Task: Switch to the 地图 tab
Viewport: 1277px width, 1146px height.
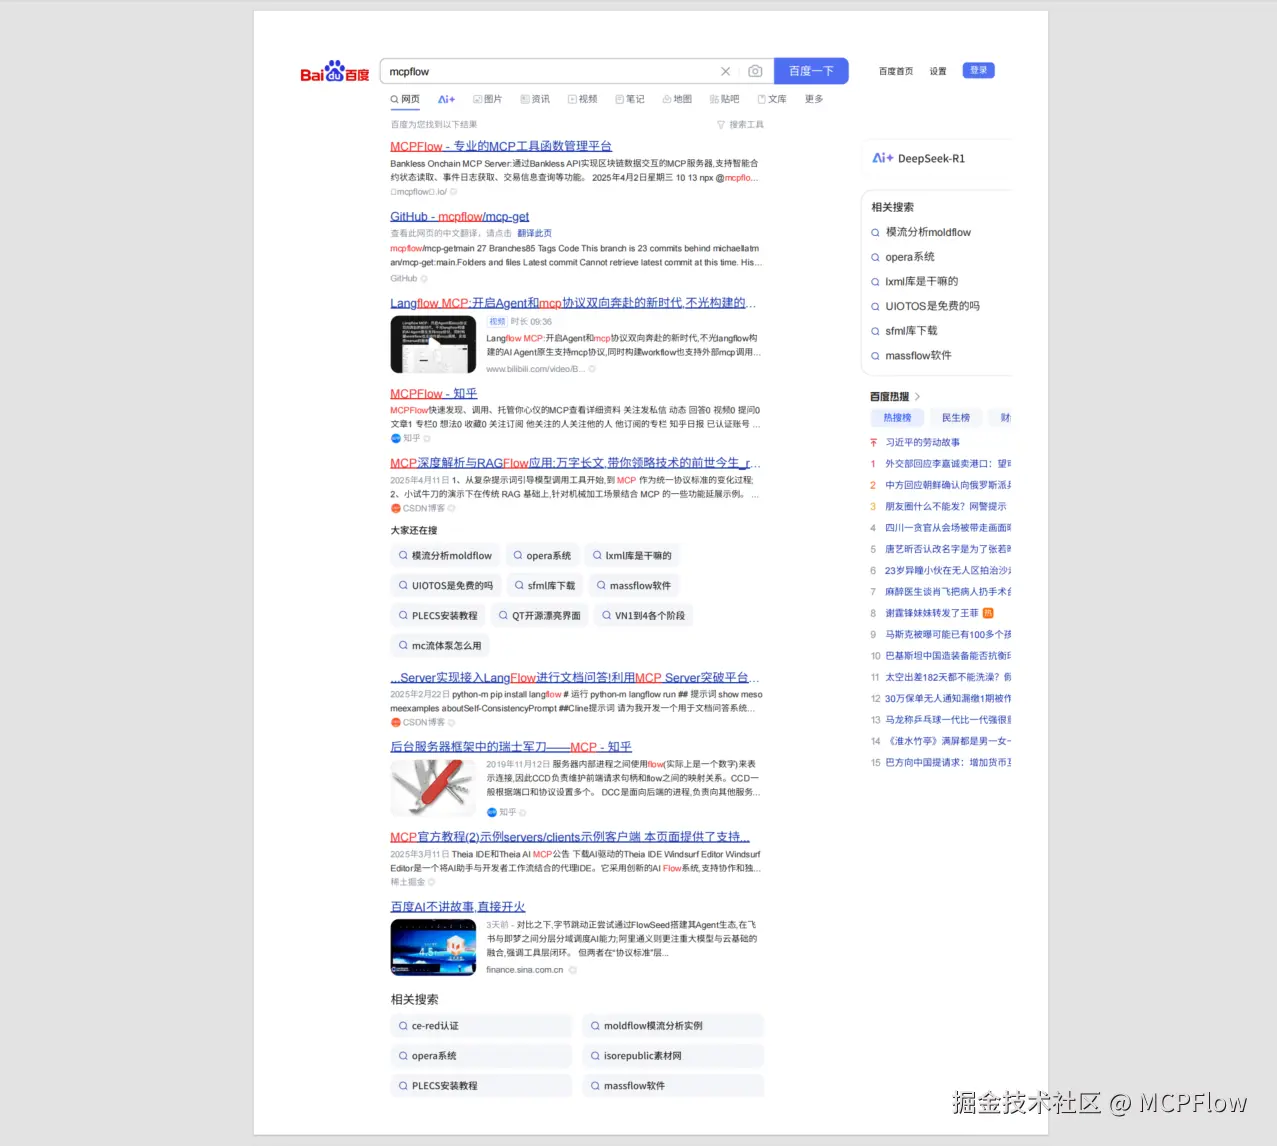Action: pyautogui.click(x=677, y=99)
